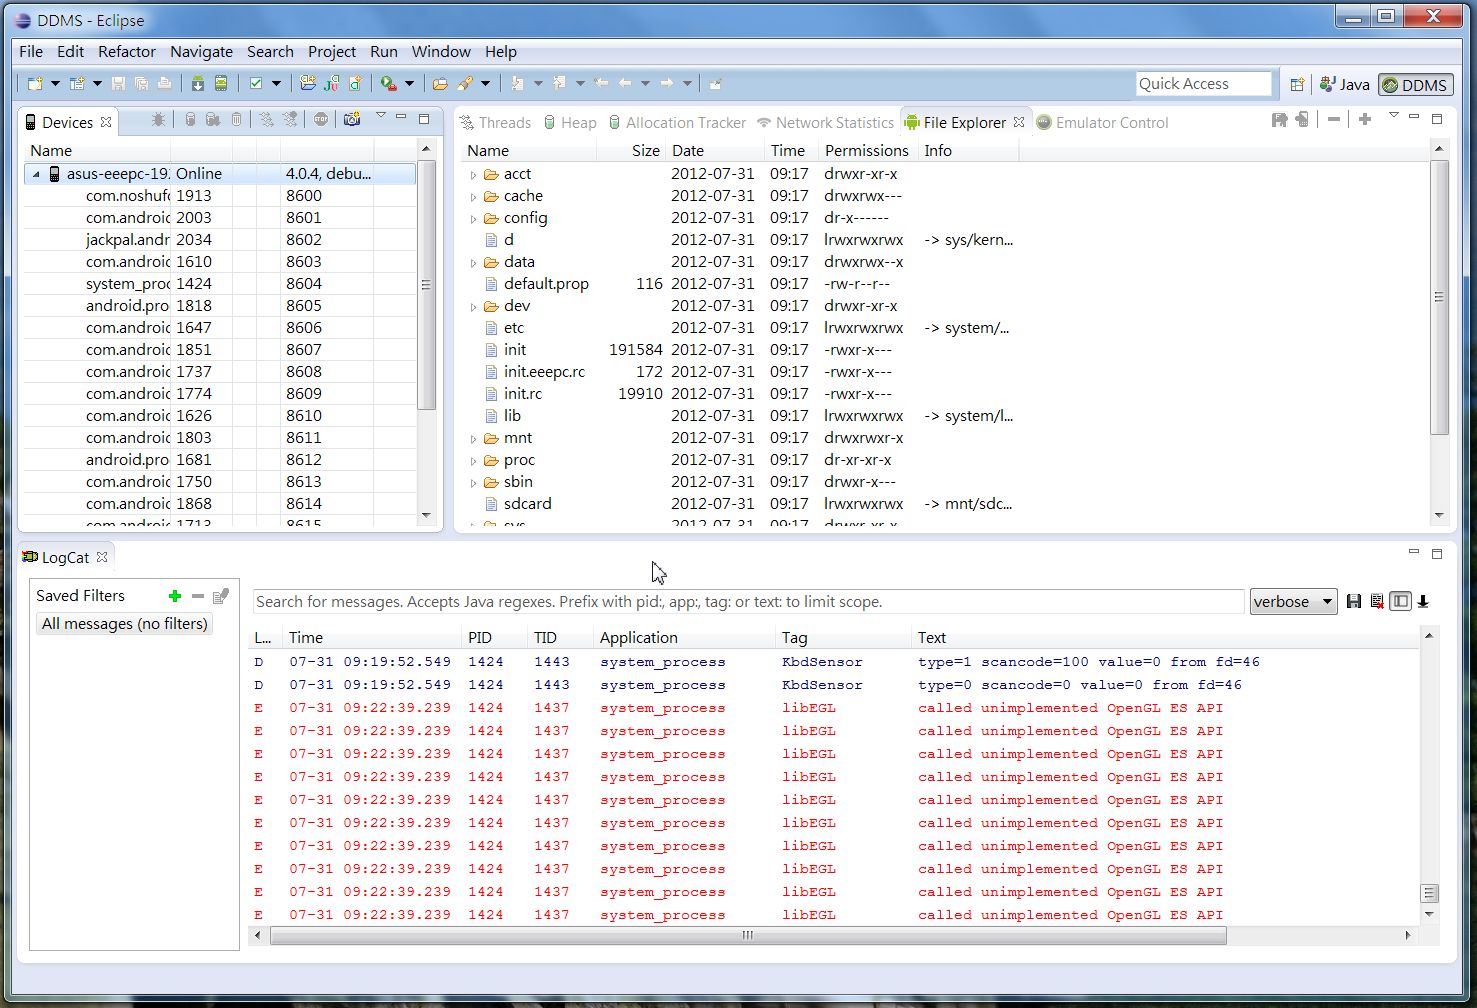The width and height of the screenshot is (1477, 1008).
Task: Select the init.rc file
Action: [x=522, y=394]
